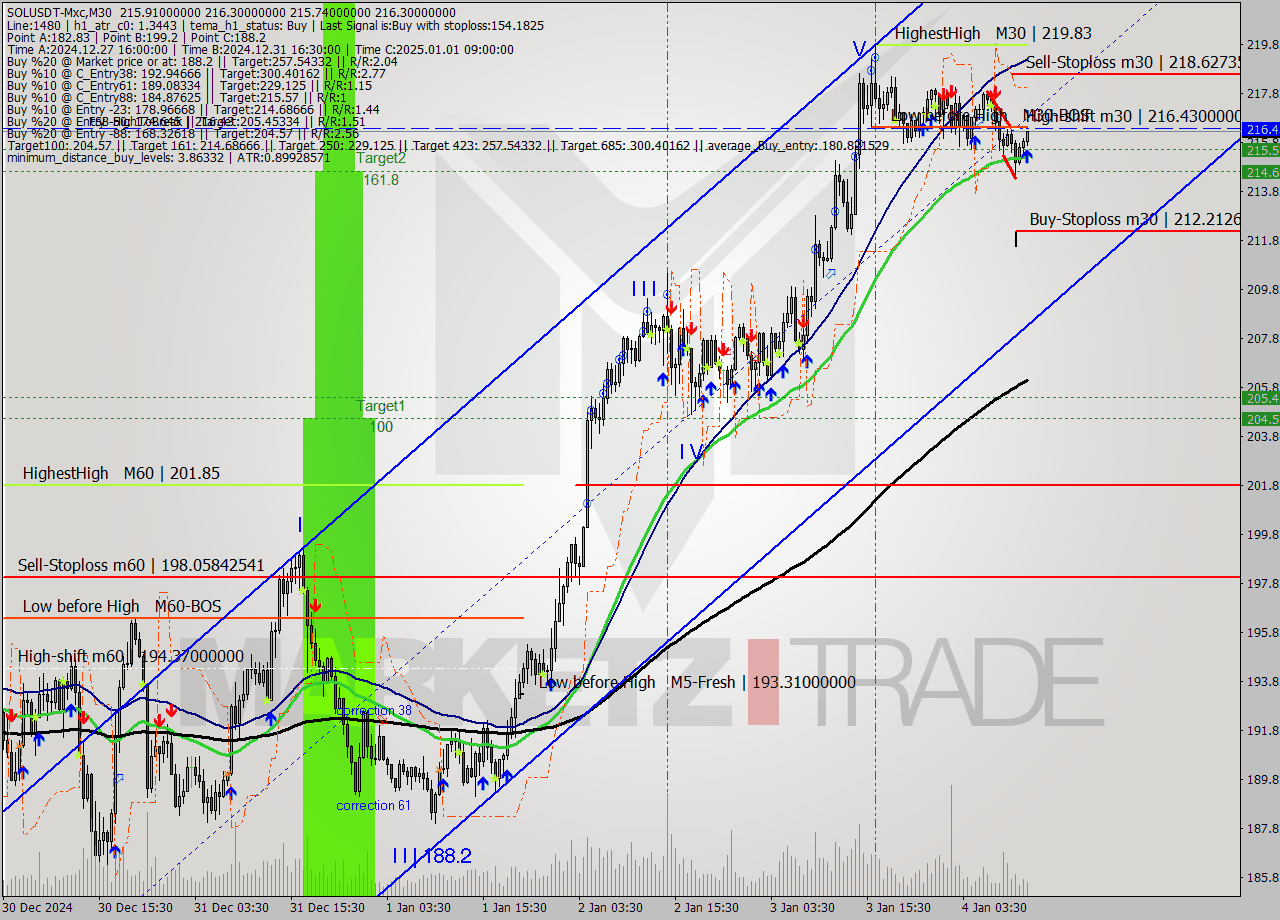Viewport: 1280px width, 920px height.
Task: Click the 'Buy %10 @ C_Entry38: 192.94666' line
Action: click(195, 74)
